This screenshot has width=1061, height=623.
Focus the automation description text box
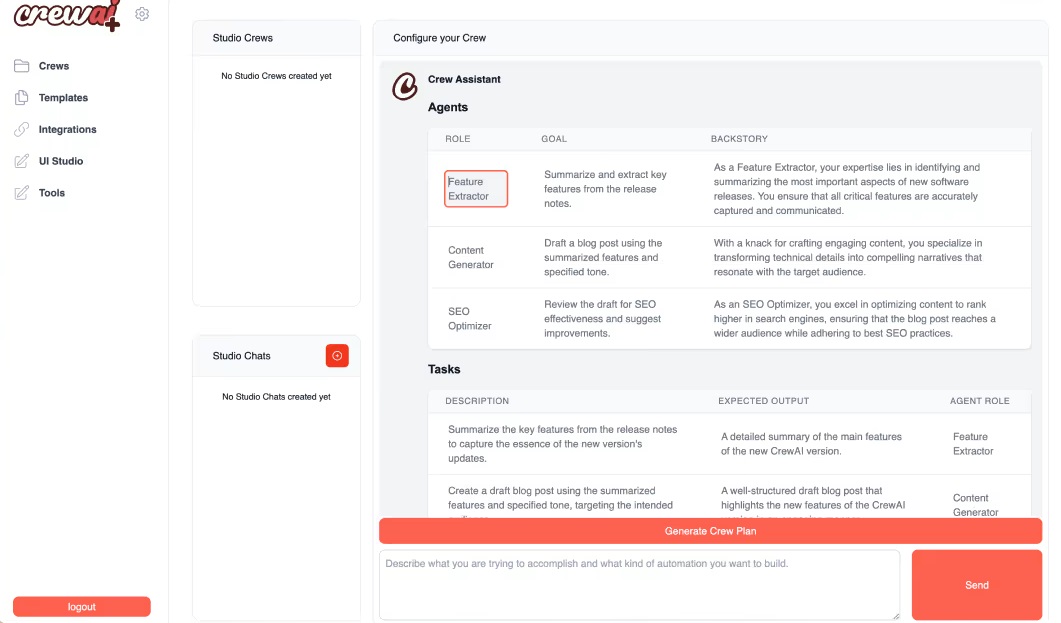pyautogui.click(x=639, y=585)
